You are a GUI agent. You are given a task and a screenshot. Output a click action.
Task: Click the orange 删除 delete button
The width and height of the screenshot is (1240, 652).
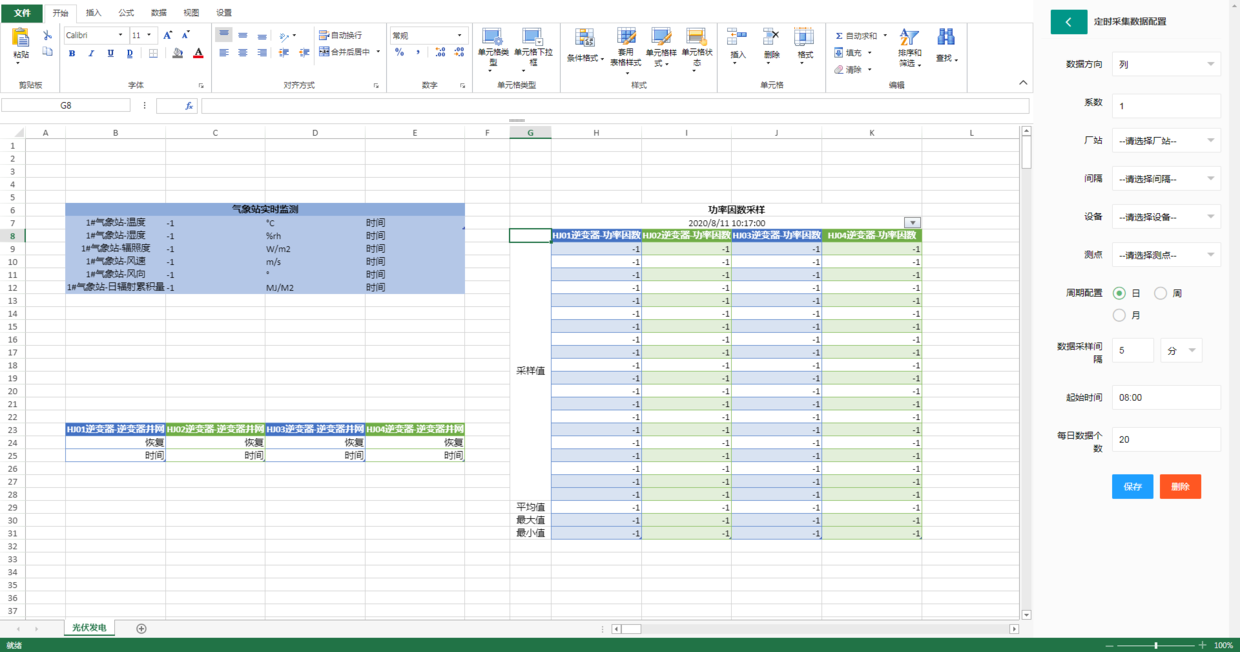tap(1180, 487)
